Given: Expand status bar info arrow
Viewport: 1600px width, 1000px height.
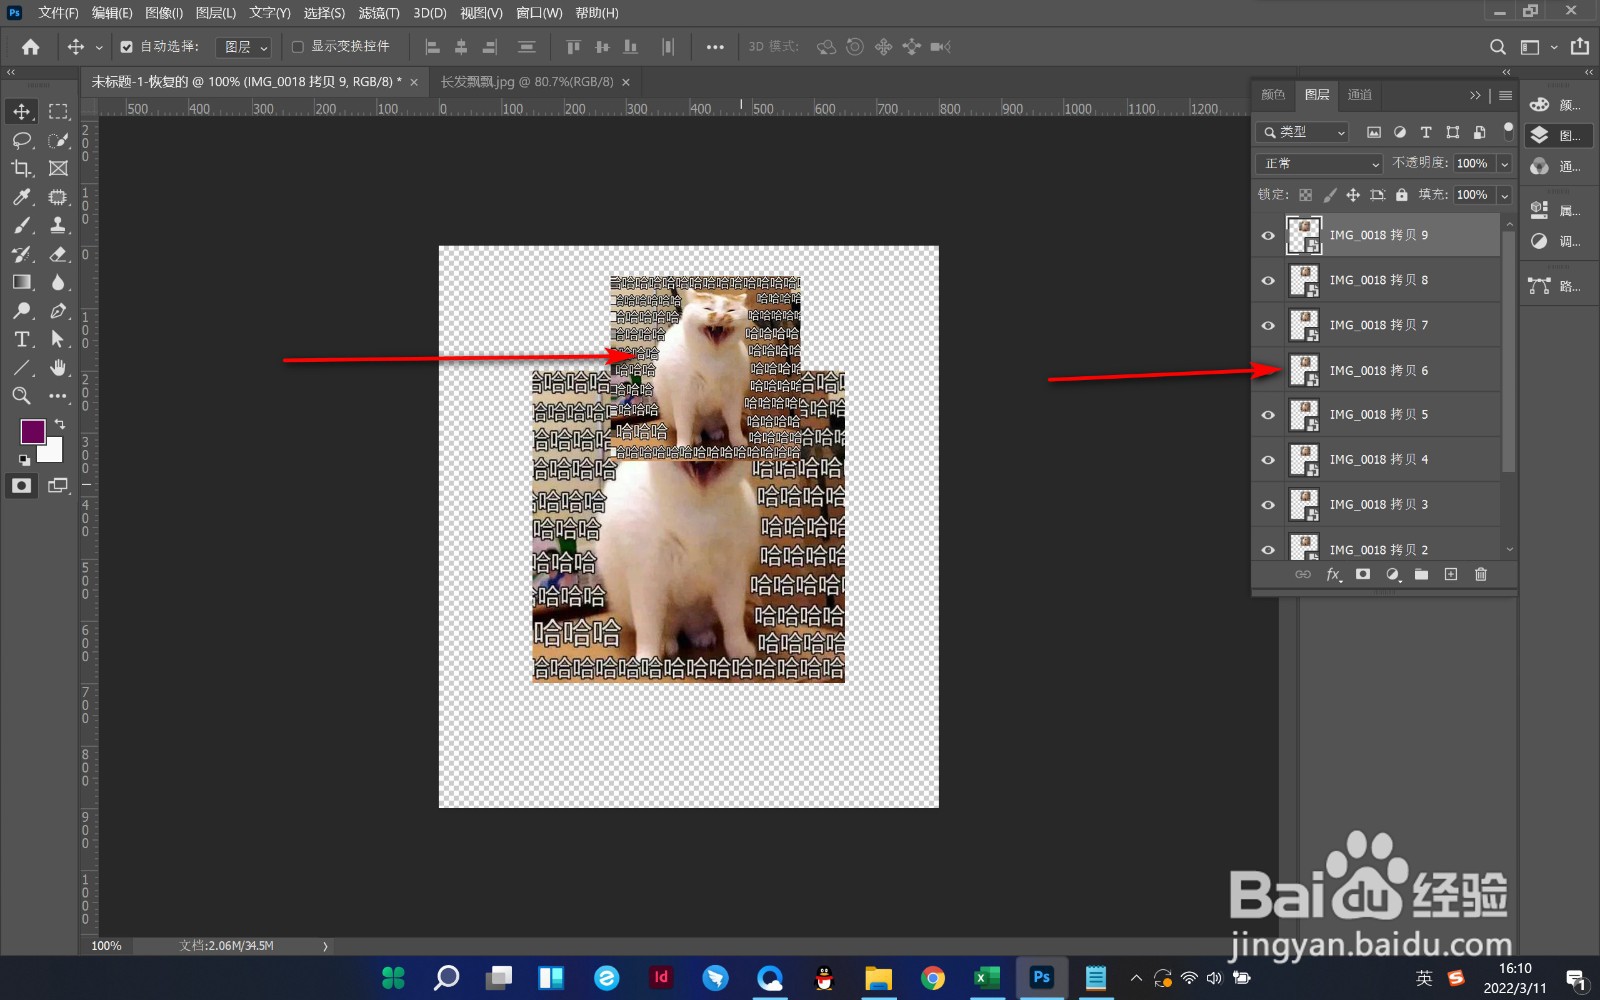Looking at the screenshot, I should click(325, 946).
